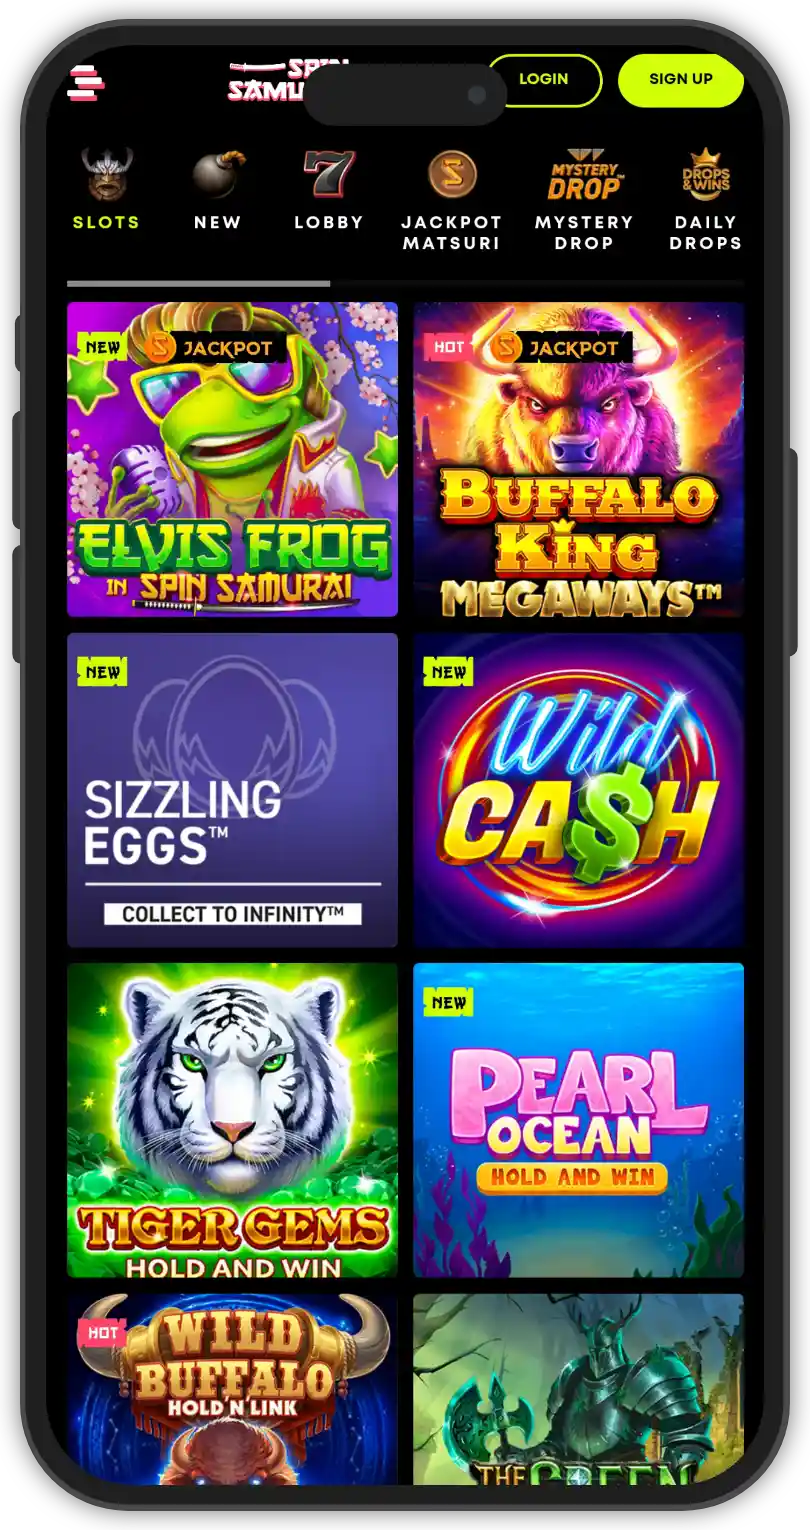Switch to the Lobby tab label
810x1530 pixels.
point(329,222)
